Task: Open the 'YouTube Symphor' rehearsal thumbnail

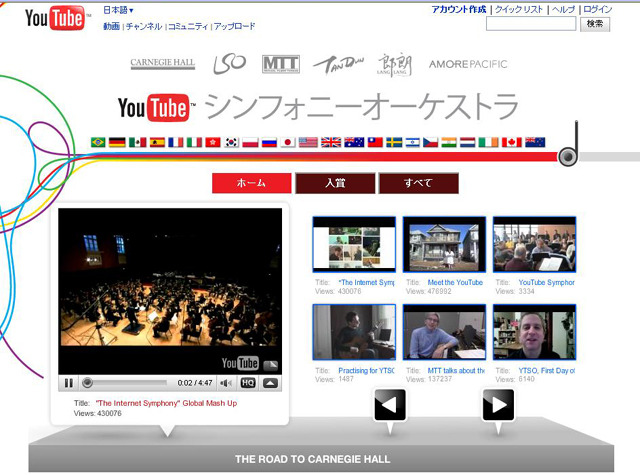Action: (x=535, y=244)
